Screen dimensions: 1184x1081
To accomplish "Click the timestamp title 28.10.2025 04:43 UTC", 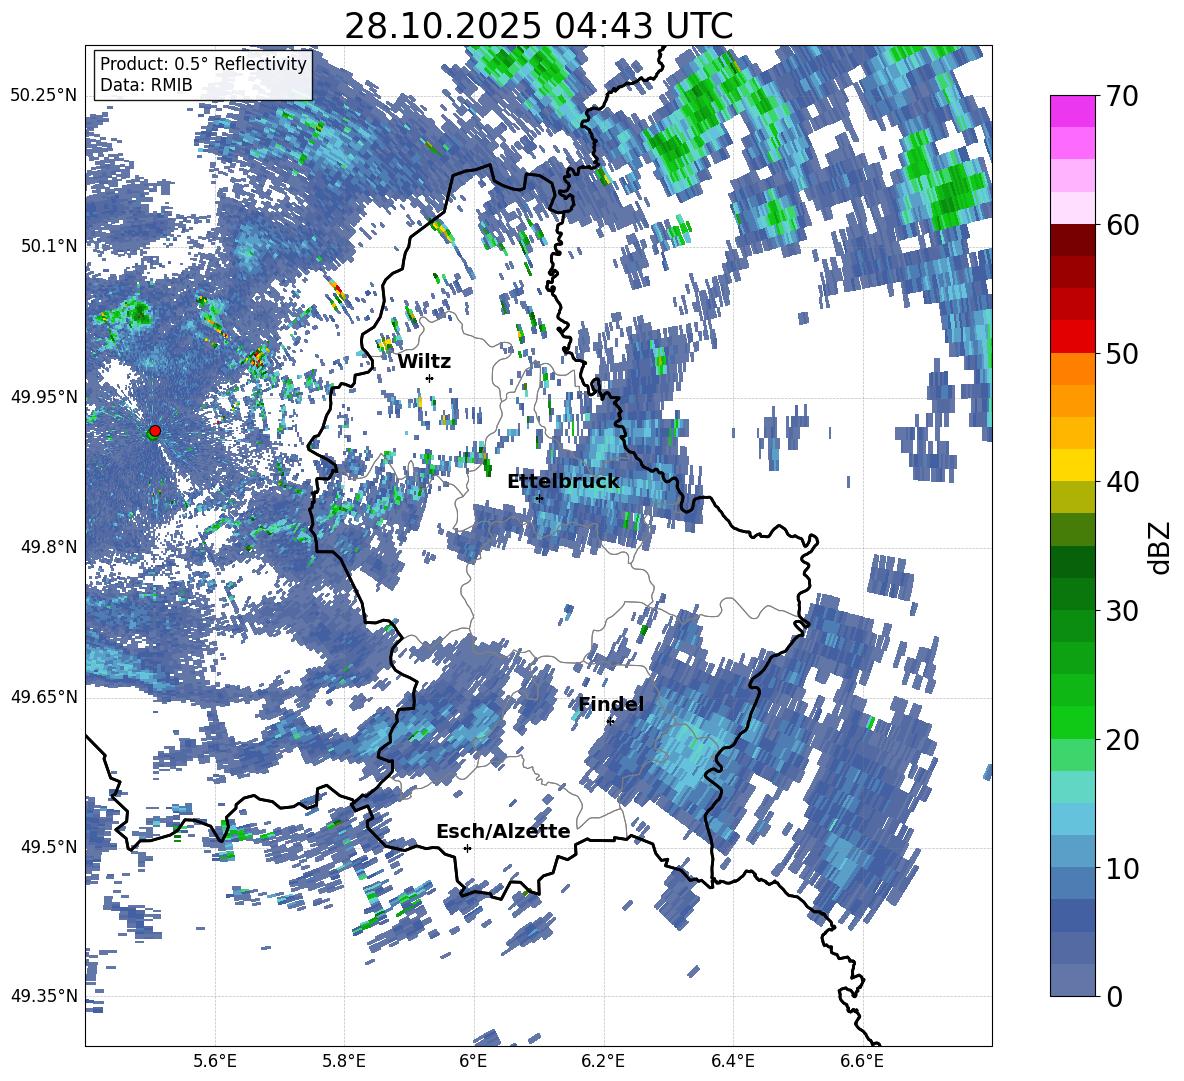I will tap(538, 26).
